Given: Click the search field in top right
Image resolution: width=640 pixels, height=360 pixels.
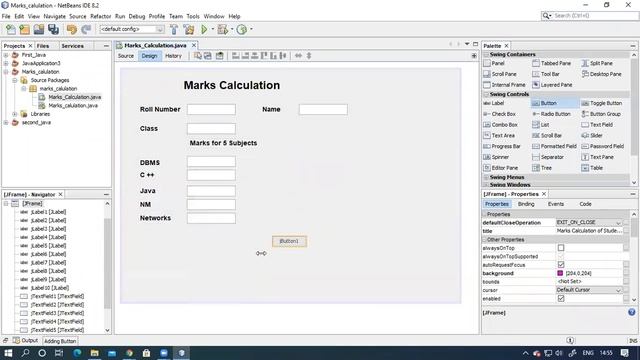Looking at the screenshot, I should coord(589,16).
